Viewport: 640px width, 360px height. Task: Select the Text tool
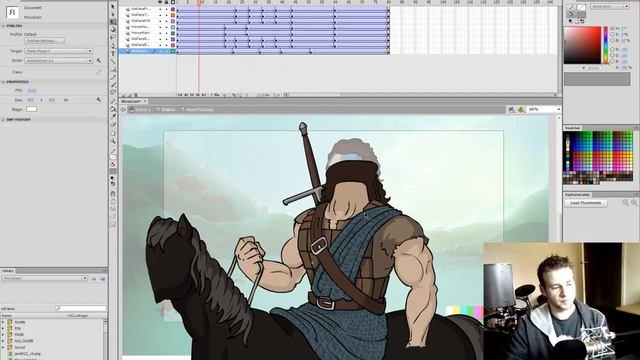coord(113,53)
